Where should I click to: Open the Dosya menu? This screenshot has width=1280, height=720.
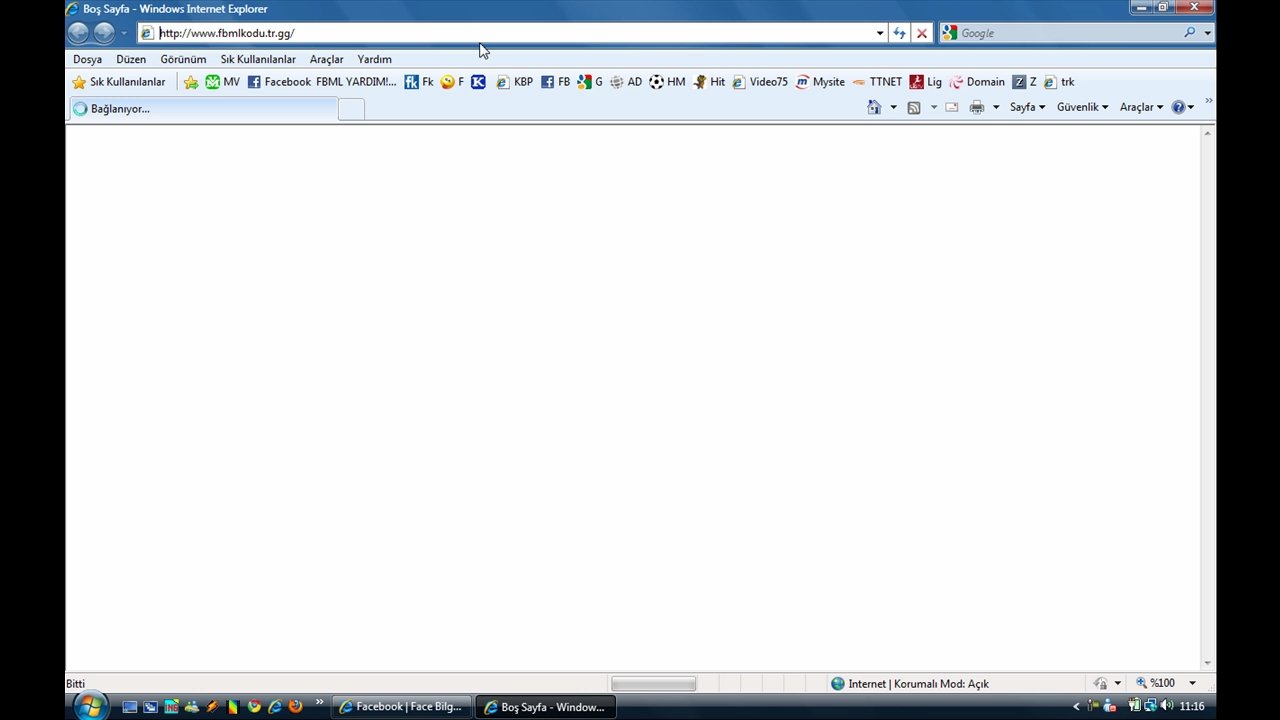pyautogui.click(x=87, y=59)
